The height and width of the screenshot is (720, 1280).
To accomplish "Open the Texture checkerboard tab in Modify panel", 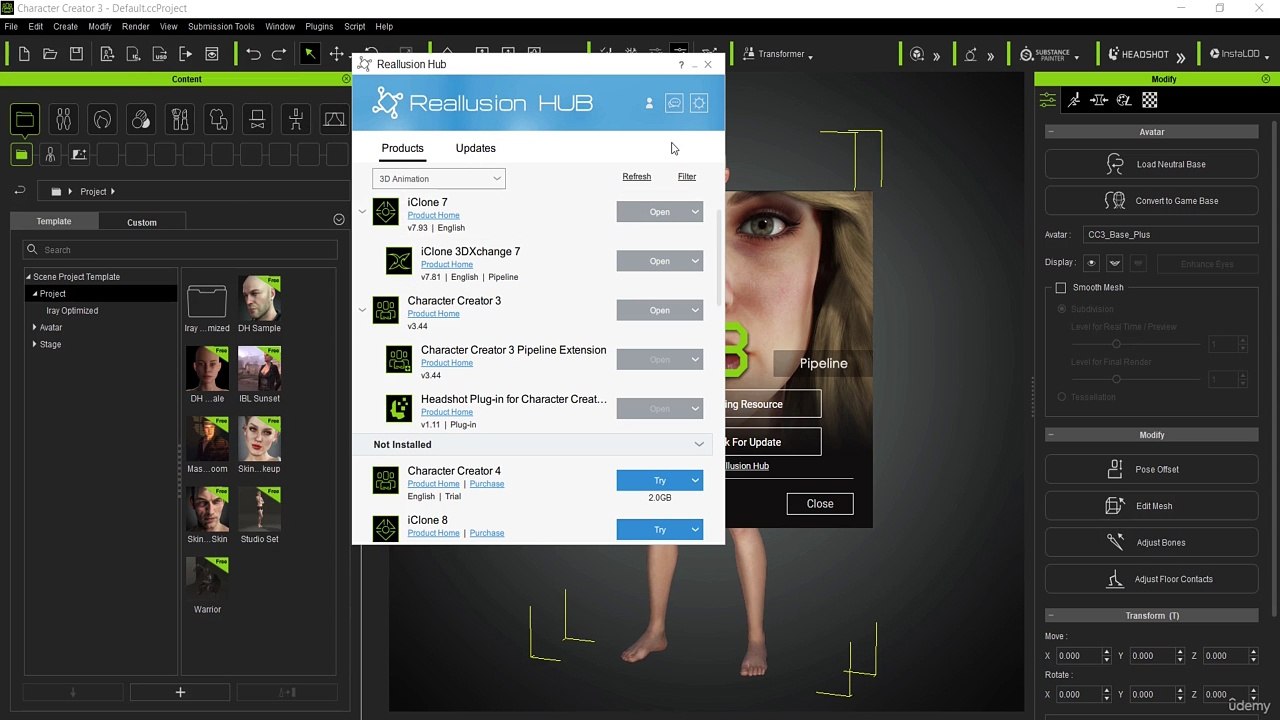I will point(1150,100).
